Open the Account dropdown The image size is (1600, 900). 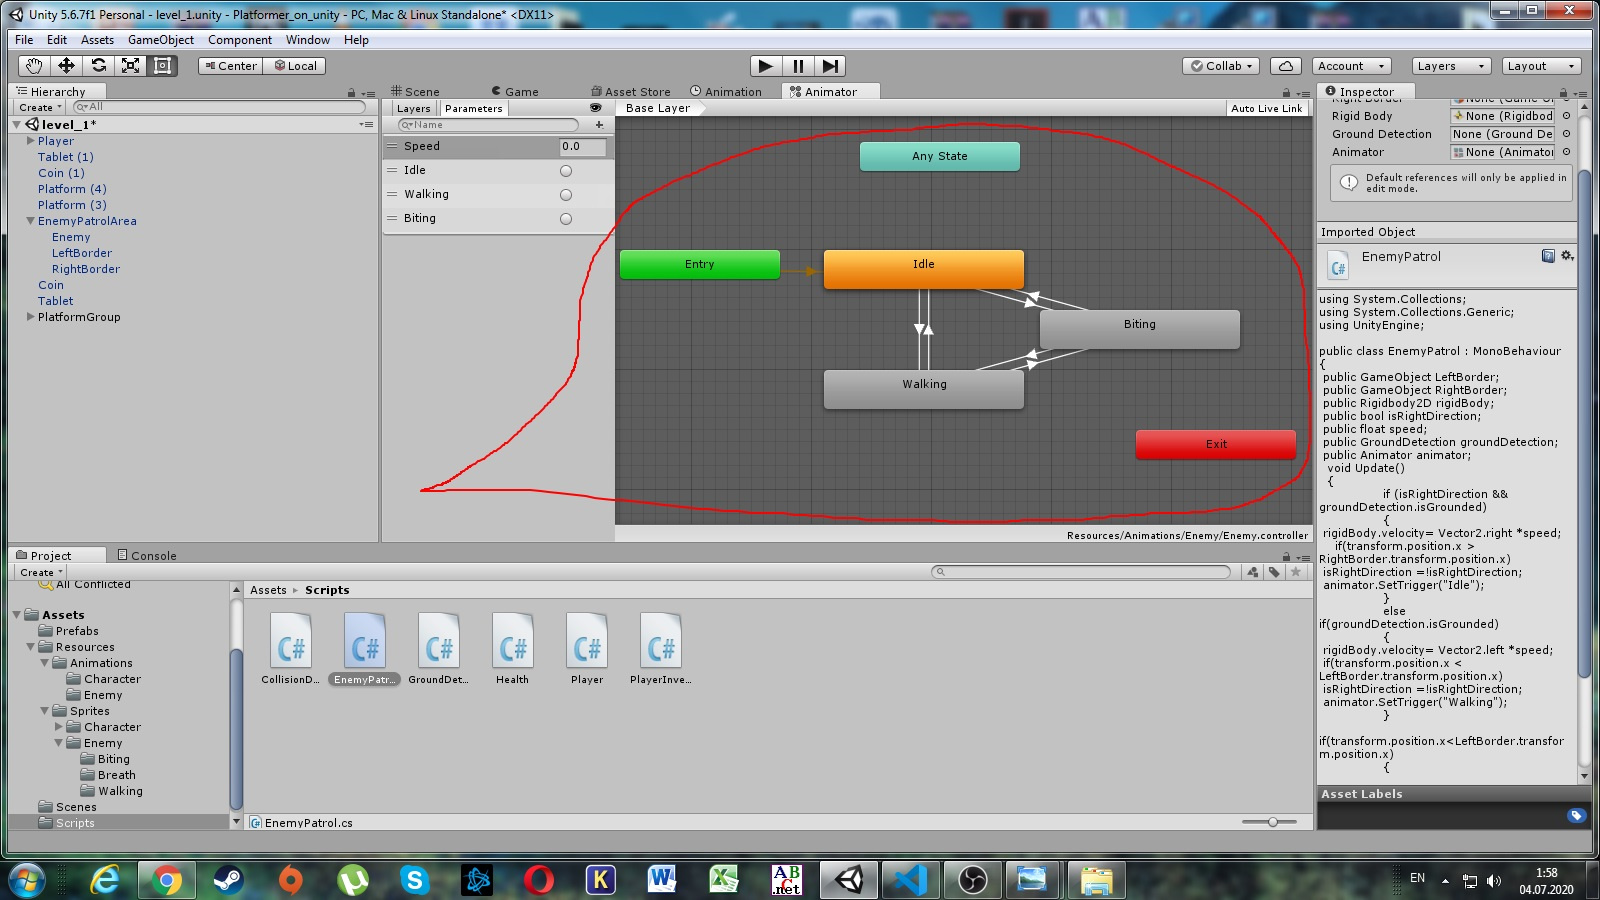click(x=1352, y=66)
